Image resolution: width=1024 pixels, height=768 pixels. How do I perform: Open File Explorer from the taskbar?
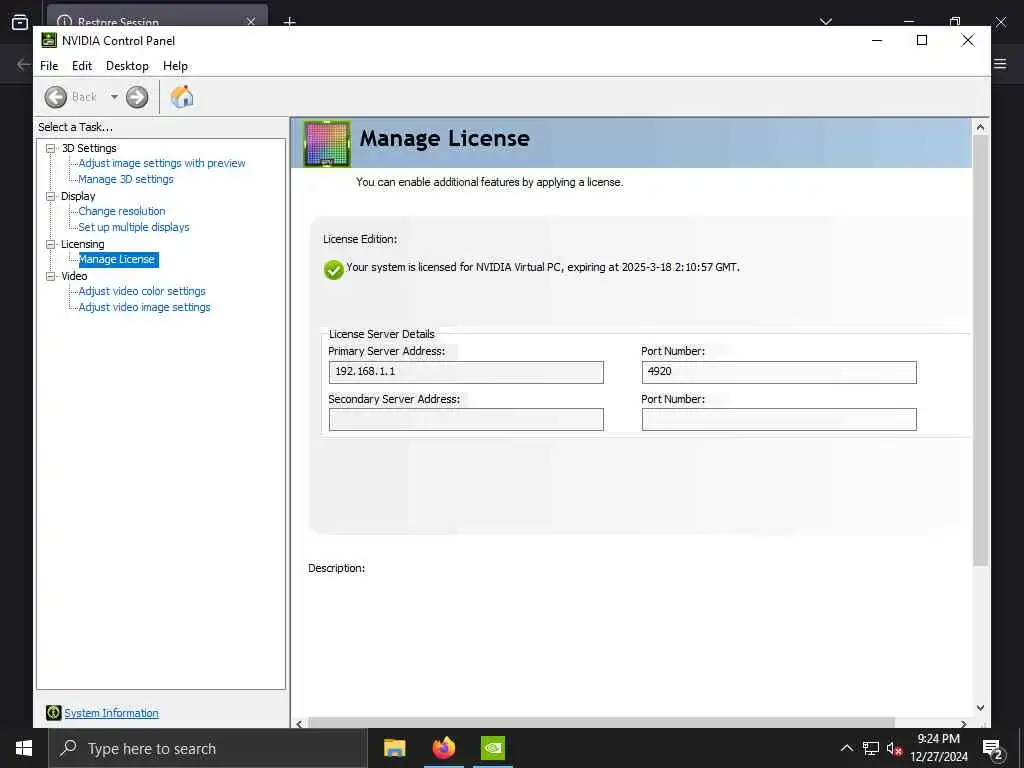[x=394, y=748]
